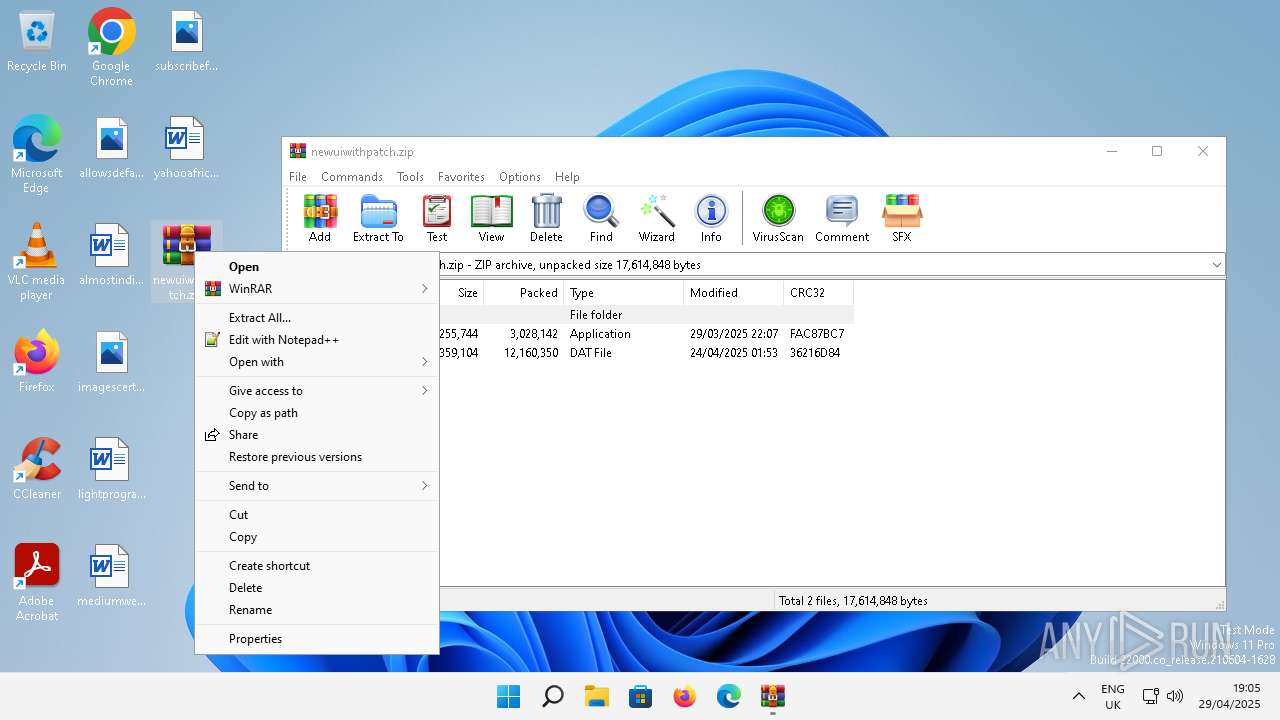
Task: Sort by the Packed column header
Action: tap(523, 293)
